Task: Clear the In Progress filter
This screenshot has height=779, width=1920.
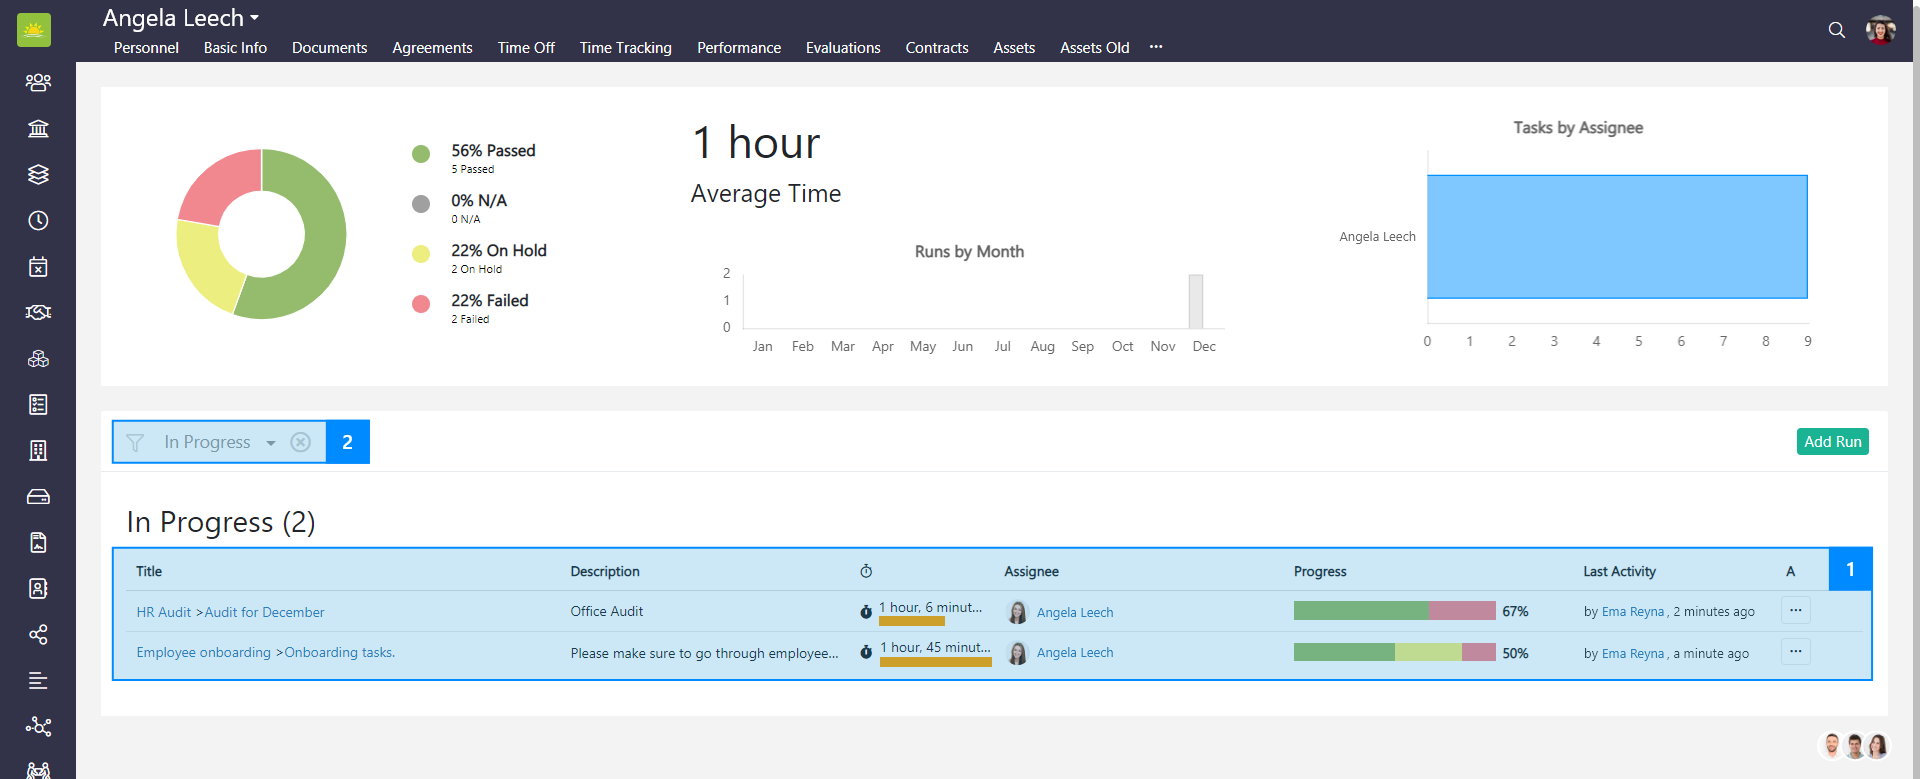Action: [x=300, y=442]
